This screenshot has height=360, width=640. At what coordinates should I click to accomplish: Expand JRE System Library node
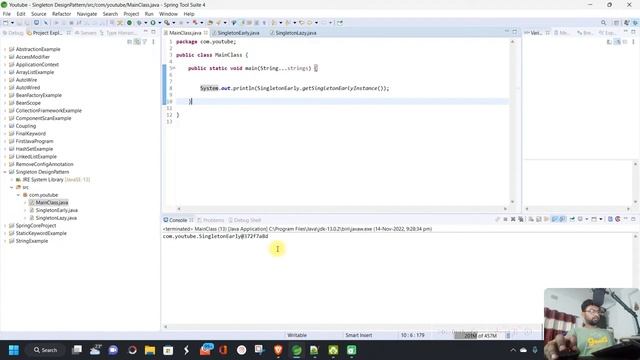pyautogui.click(x=12, y=180)
